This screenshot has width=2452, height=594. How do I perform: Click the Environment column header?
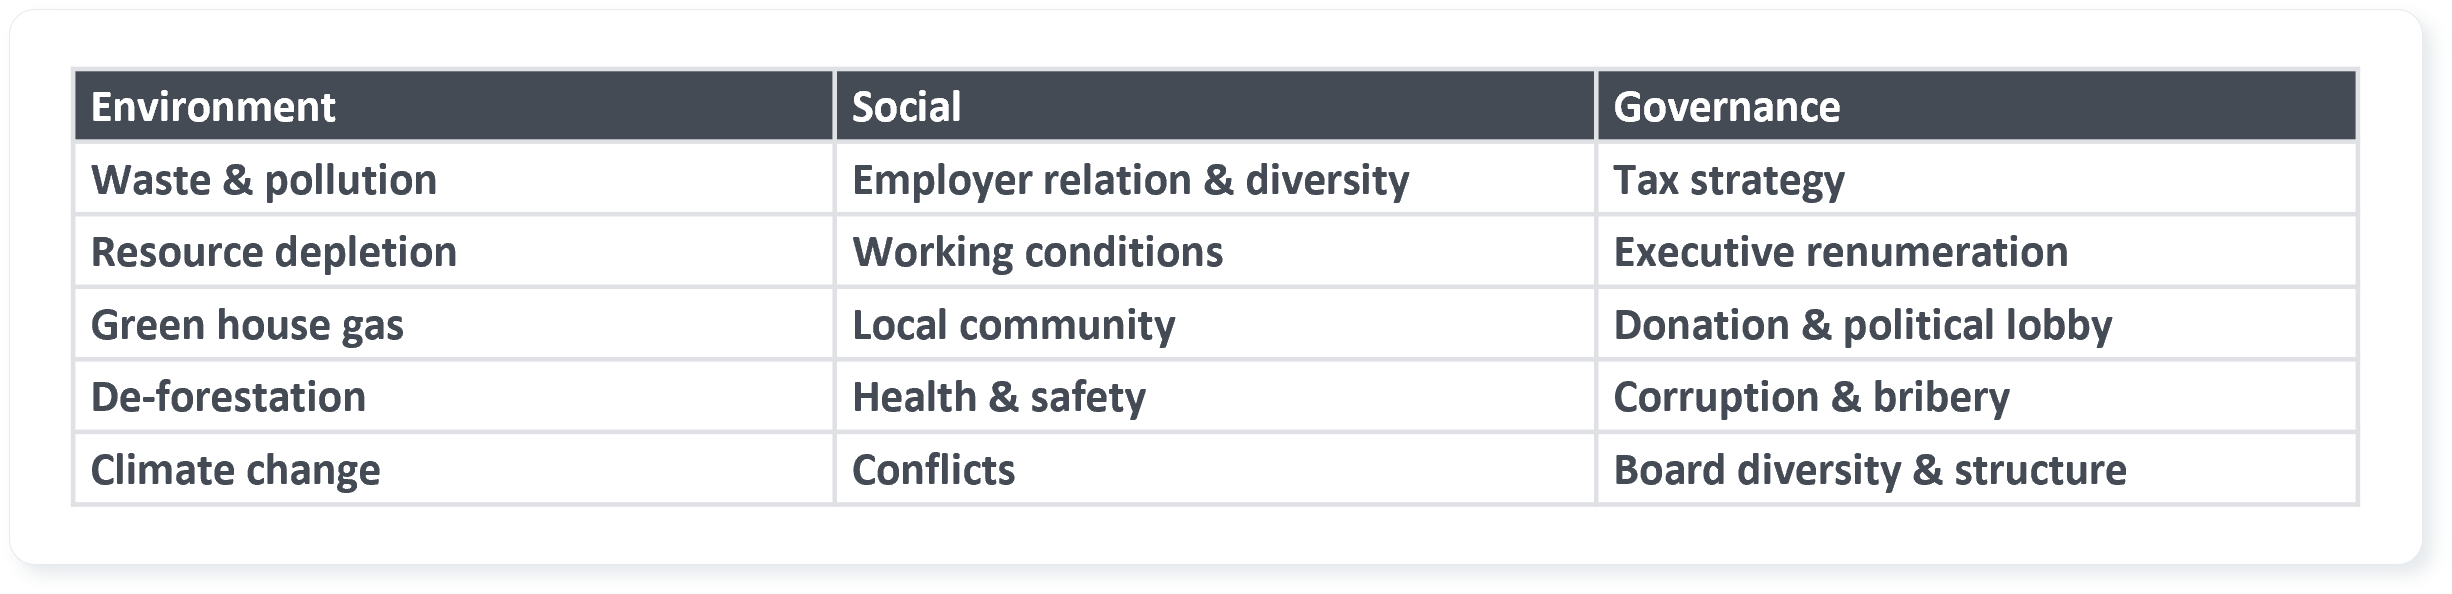pyautogui.click(x=453, y=106)
